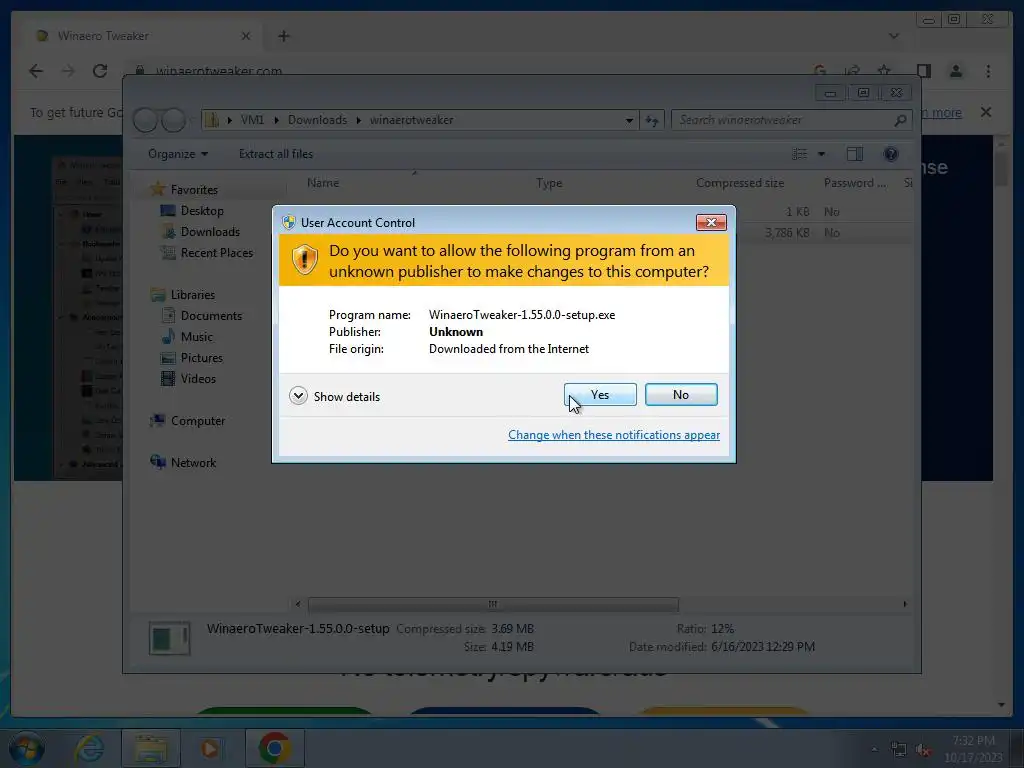Select Recent Places in Explorer navigation pane
Viewport: 1024px width, 768px height.
pos(217,253)
